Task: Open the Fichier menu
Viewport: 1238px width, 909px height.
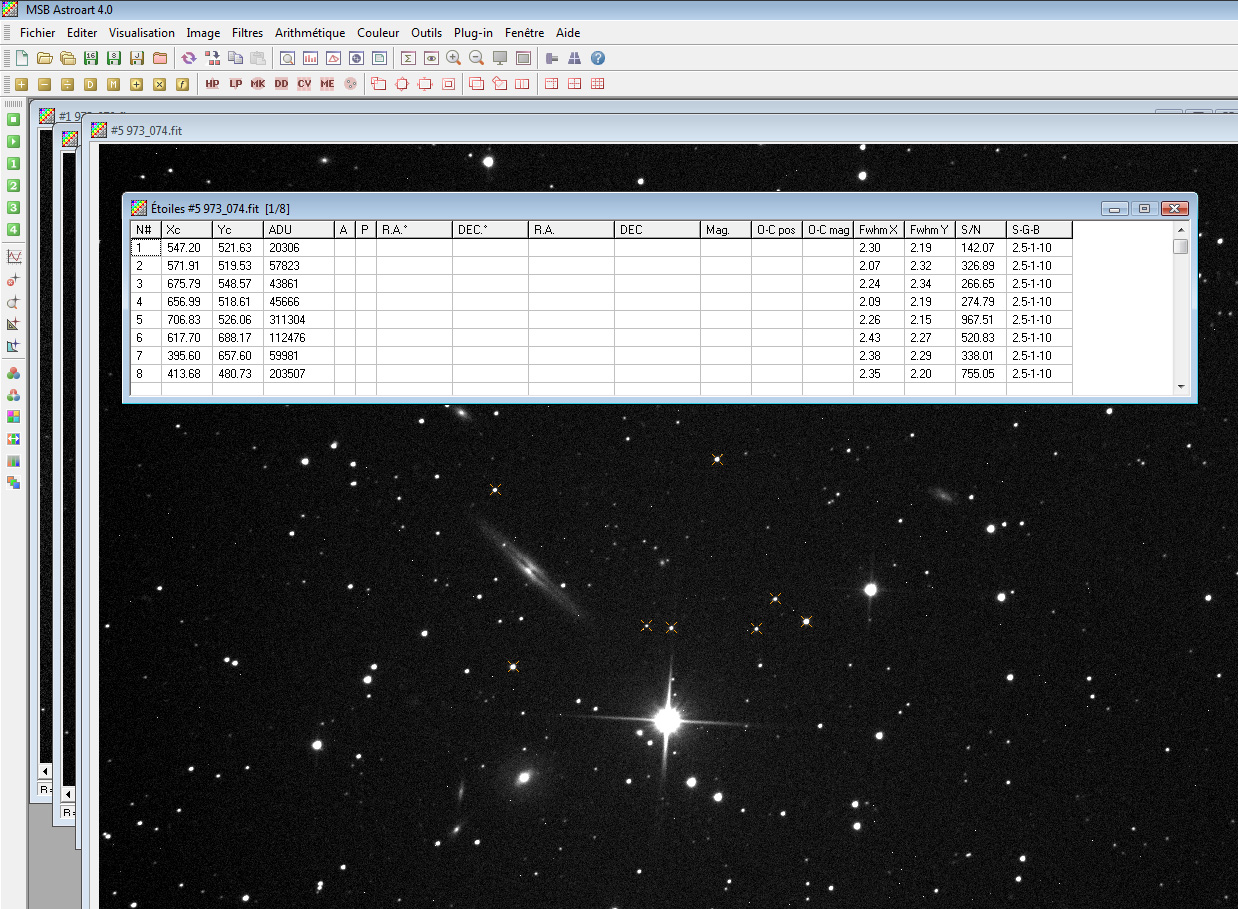Action: pyautogui.click(x=37, y=32)
